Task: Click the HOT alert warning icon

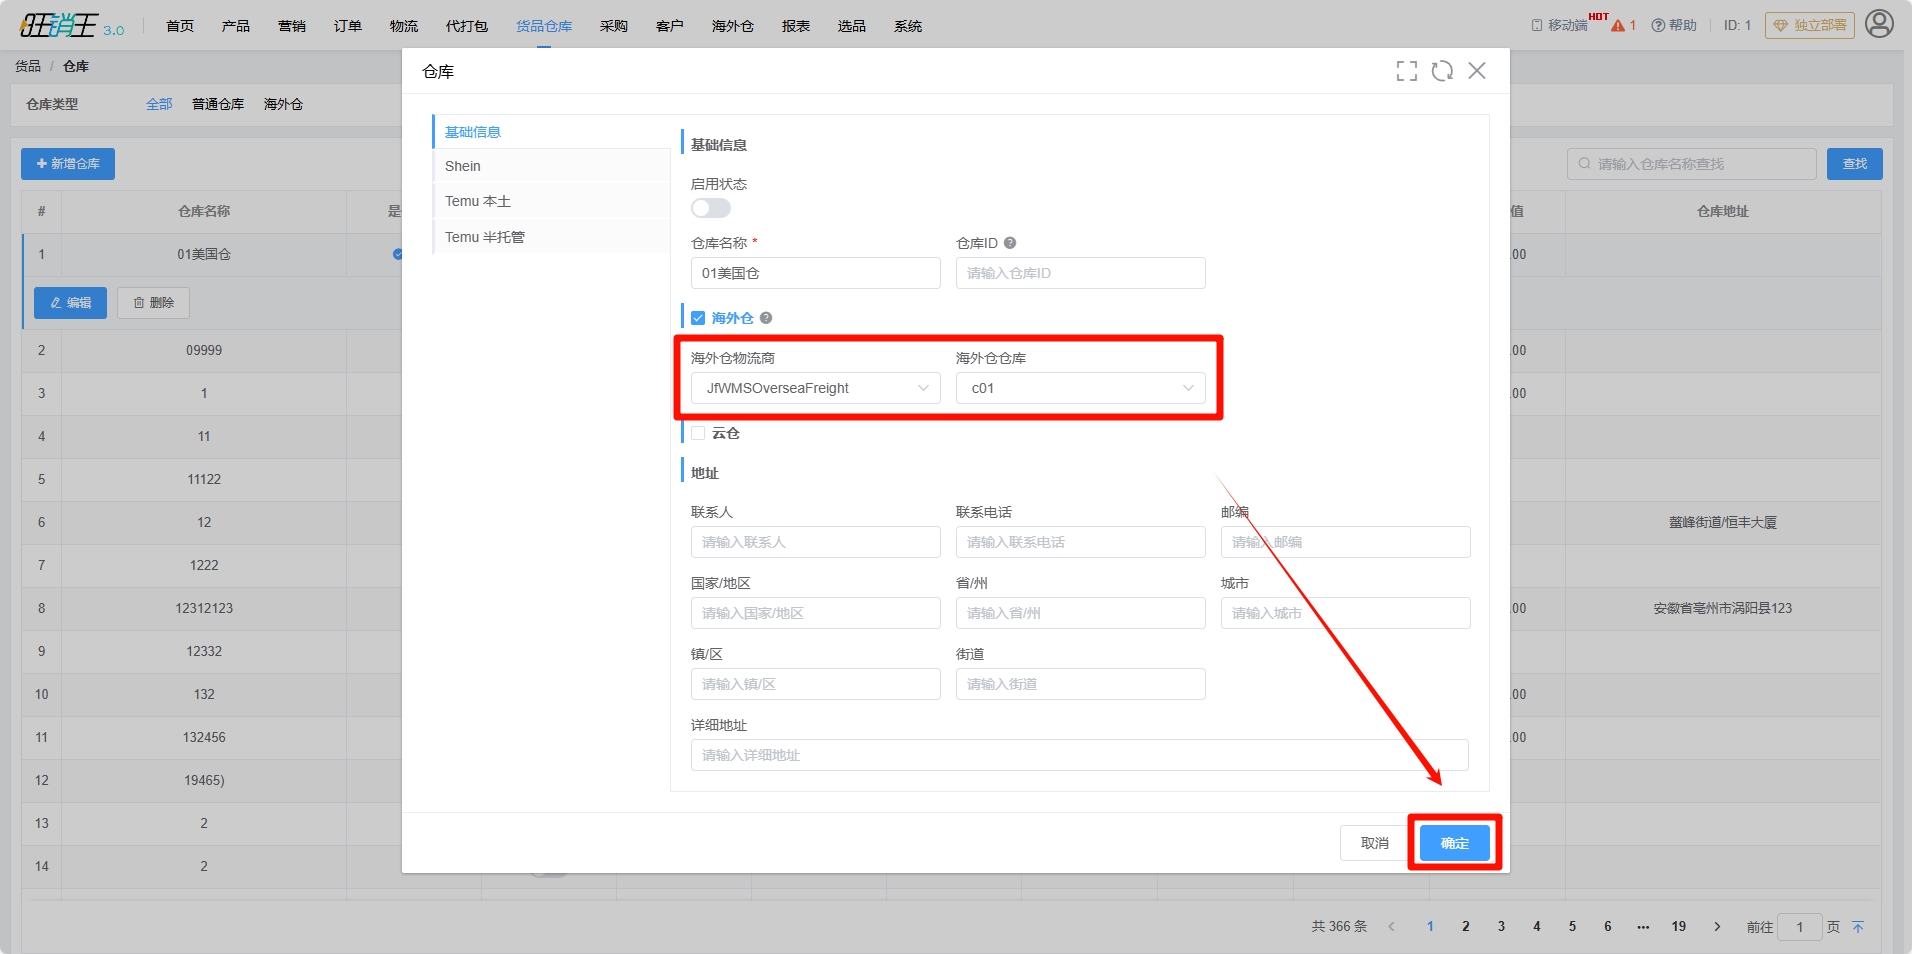Action: [x=1618, y=26]
